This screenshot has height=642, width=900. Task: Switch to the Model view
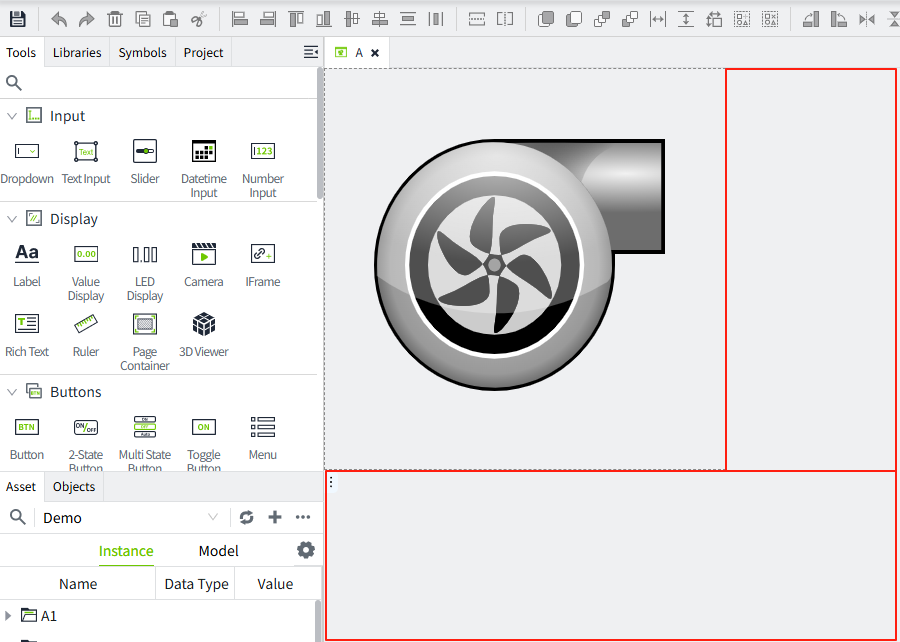tap(218, 551)
